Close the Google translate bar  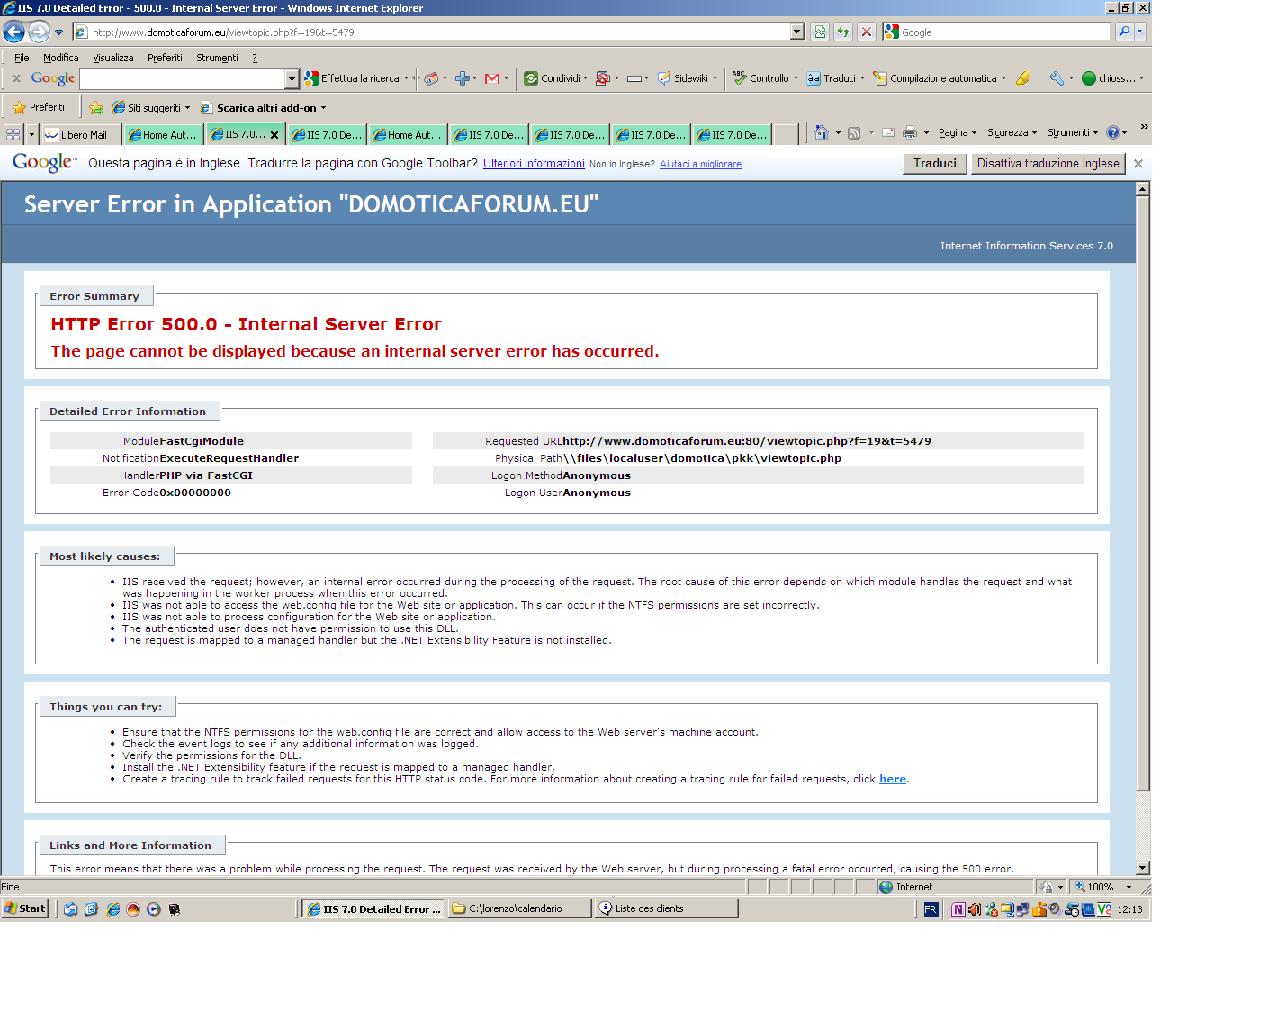pos(1138,163)
